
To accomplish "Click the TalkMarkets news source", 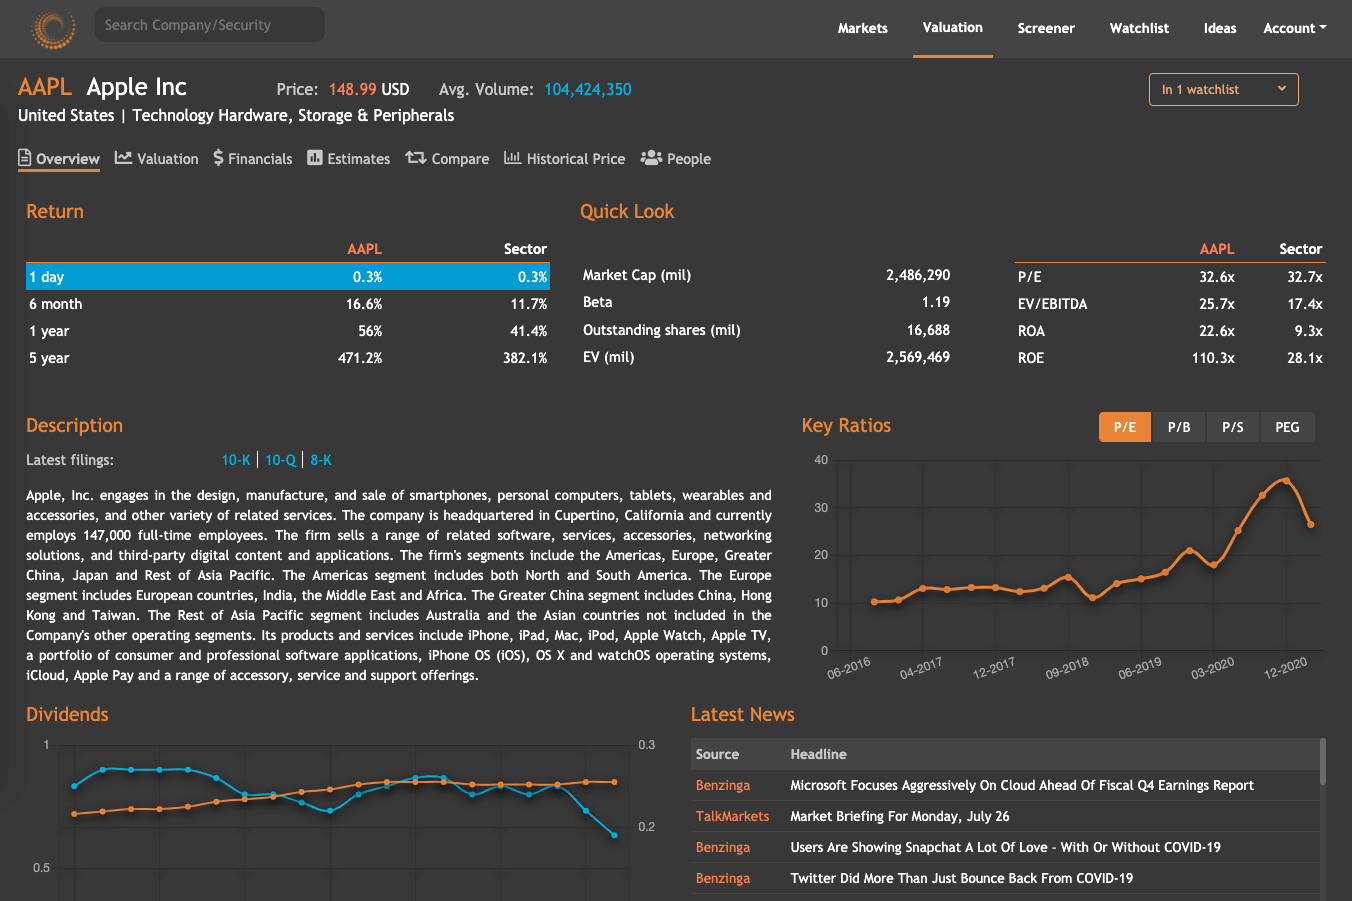I will [x=732, y=816].
